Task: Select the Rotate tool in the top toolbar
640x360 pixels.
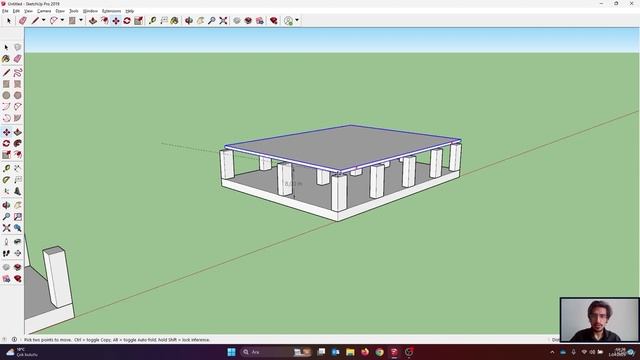Action: pyautogui.click(x=127, y=20)
